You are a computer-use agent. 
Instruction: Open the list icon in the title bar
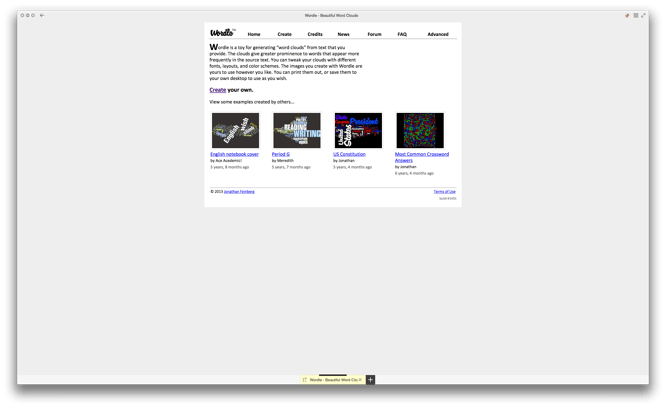coord(636,15)
